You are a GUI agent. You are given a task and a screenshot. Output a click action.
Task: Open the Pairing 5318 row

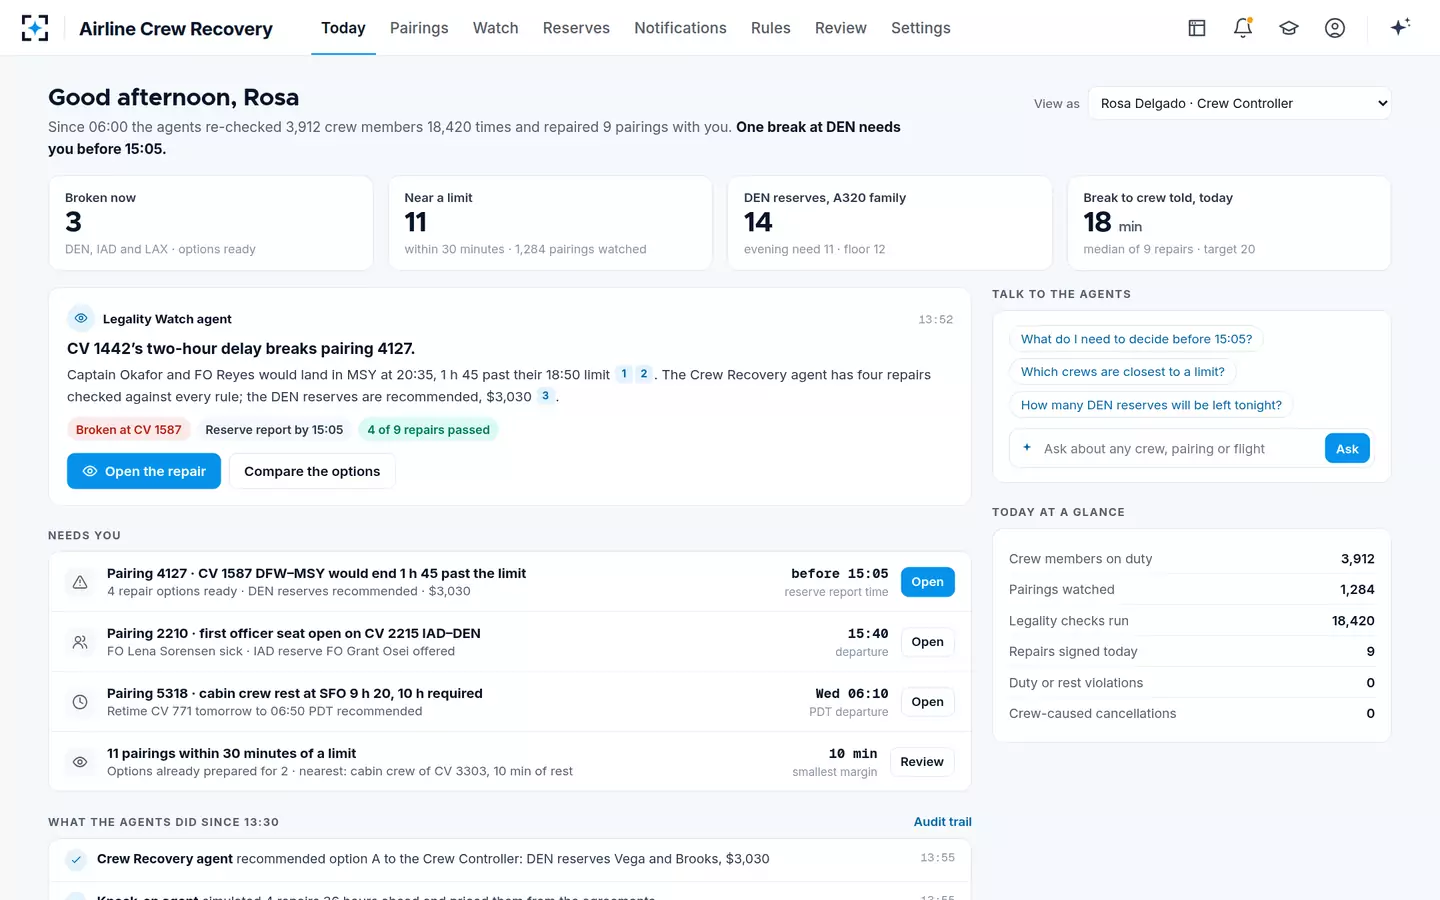(927, 702)
